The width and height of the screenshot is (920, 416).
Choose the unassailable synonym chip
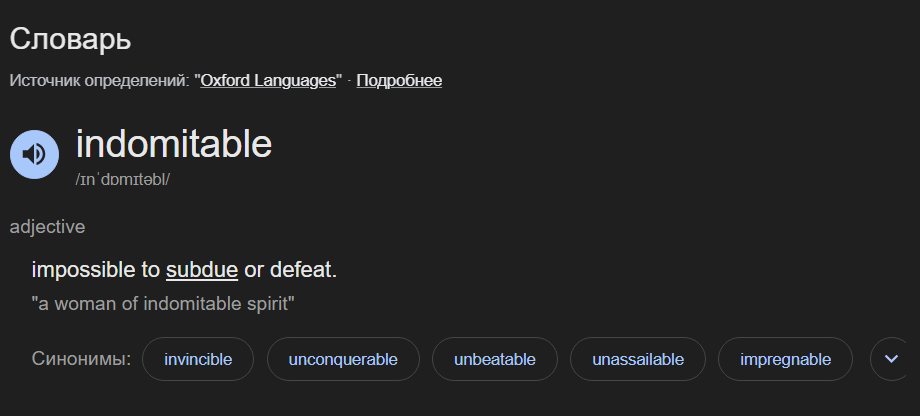[x=638, y=359]
